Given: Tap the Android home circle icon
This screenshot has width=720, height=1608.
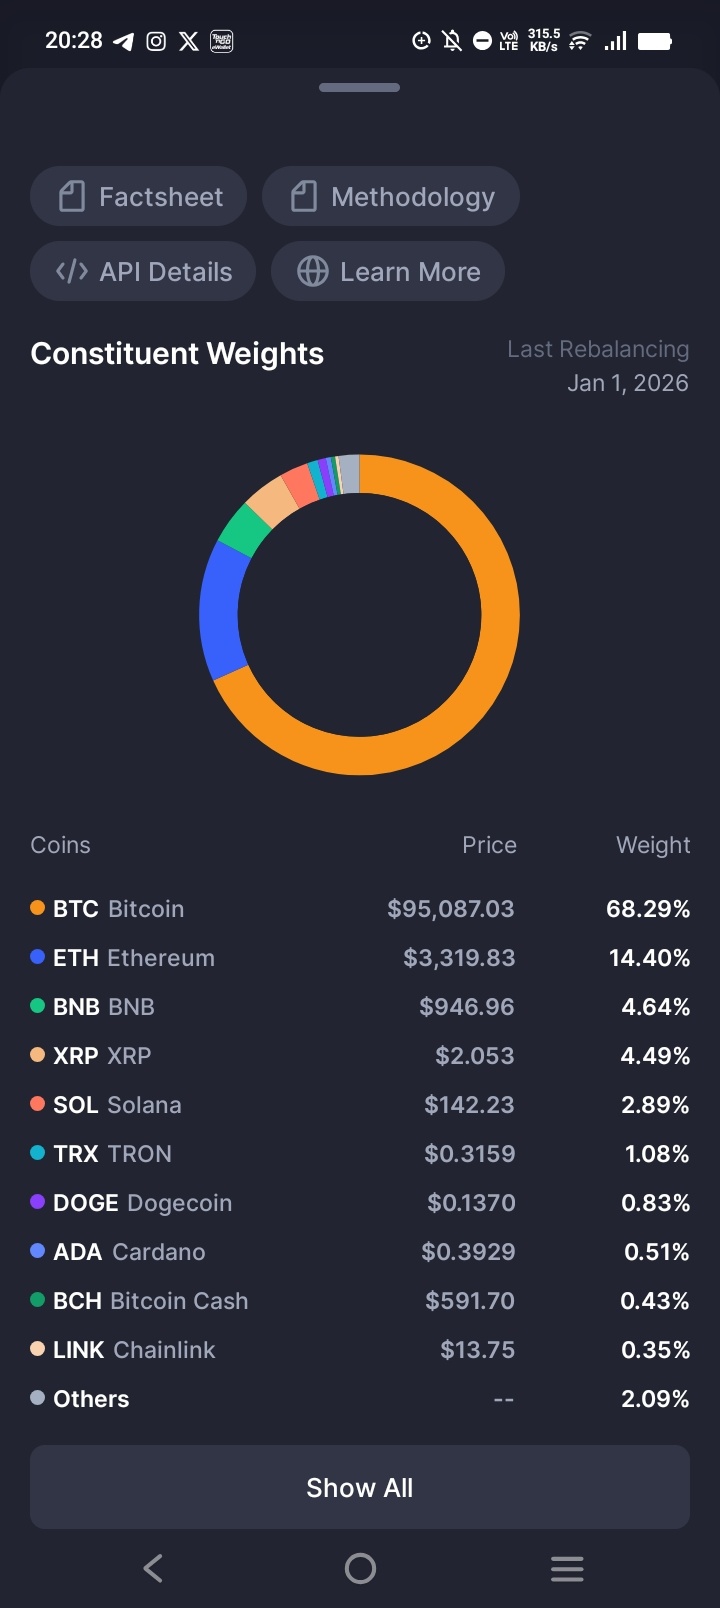Looking at the screenshot, I should 360,1568.
